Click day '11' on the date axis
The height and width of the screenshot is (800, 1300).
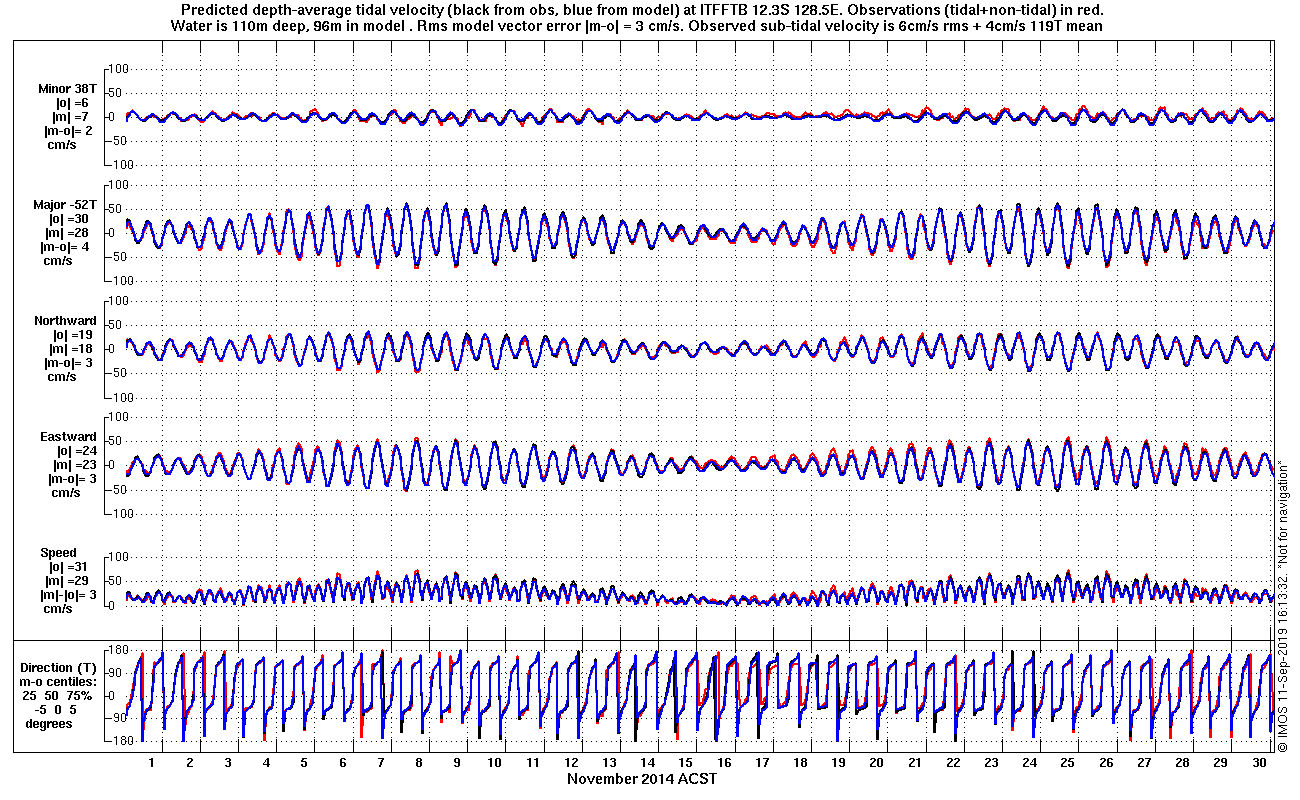[x=534, y=762]
